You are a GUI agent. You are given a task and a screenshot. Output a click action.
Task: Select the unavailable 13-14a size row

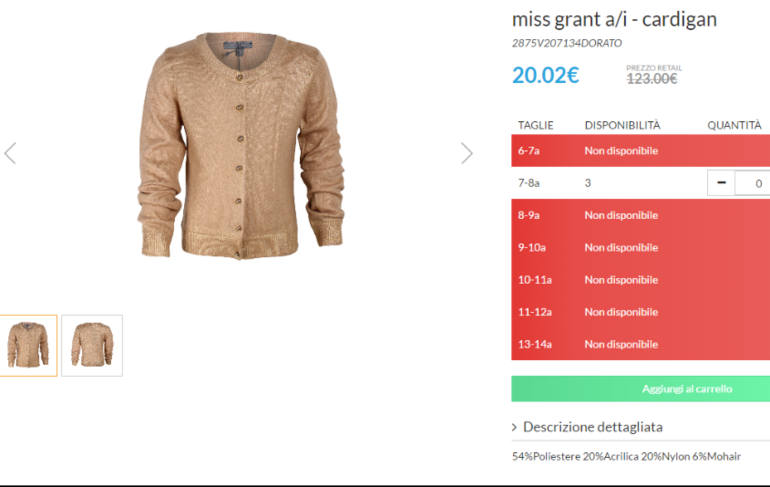(x=640, y=344)
